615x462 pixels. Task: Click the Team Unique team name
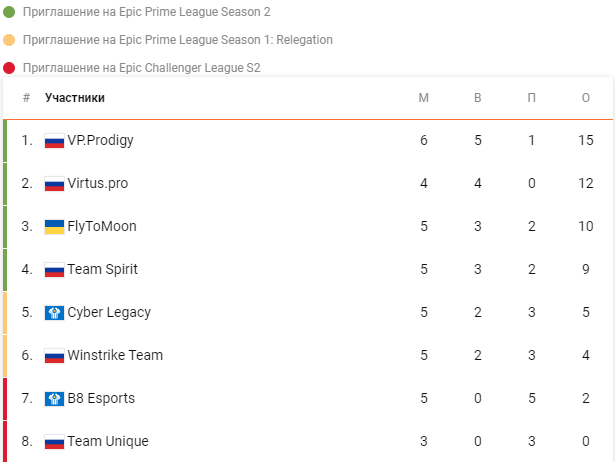[x=108, y=441]
